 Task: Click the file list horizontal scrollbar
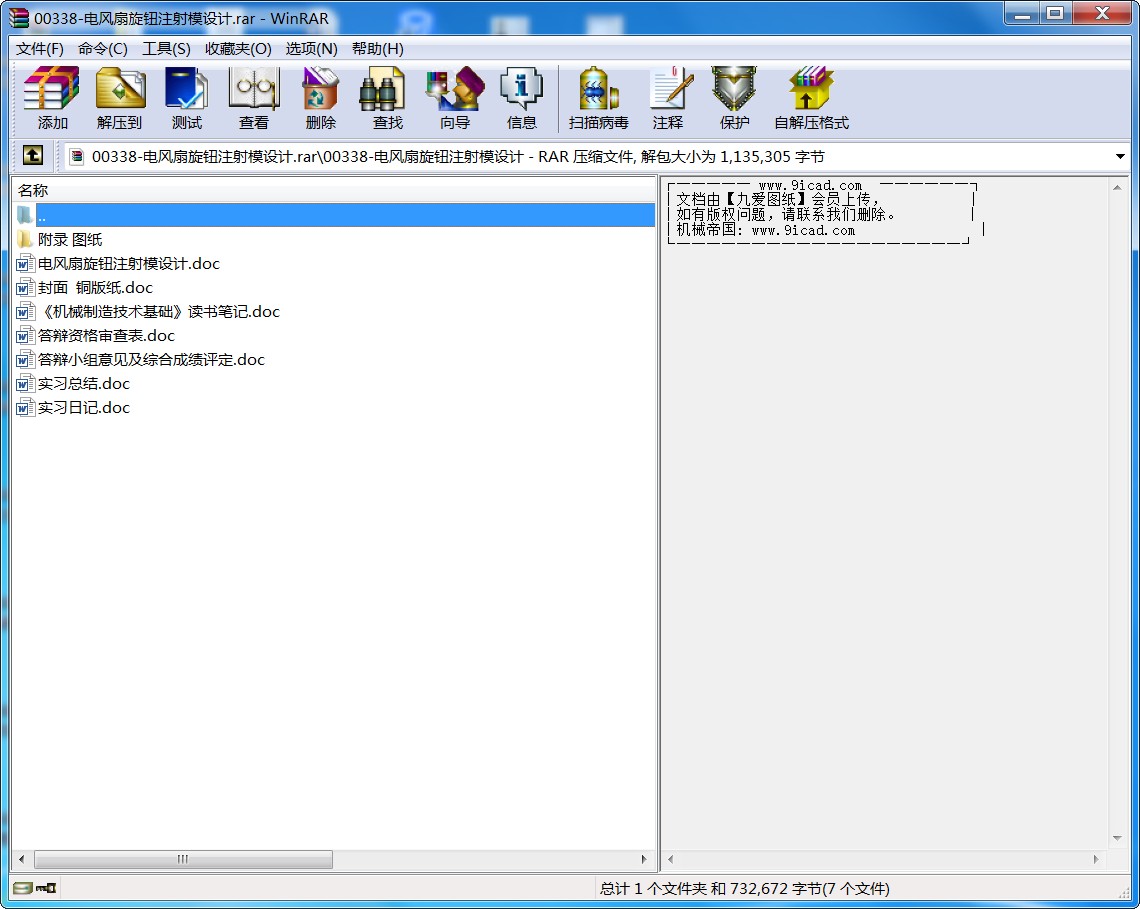click(x=183, y=859)
